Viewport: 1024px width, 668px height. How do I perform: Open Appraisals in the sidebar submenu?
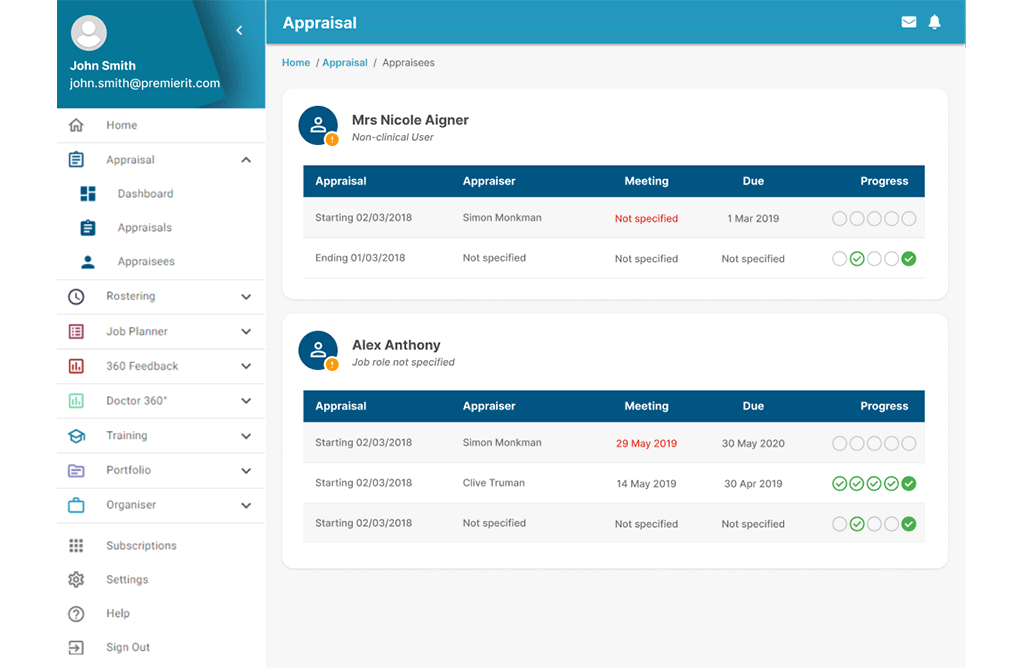(x=145, y=227)
